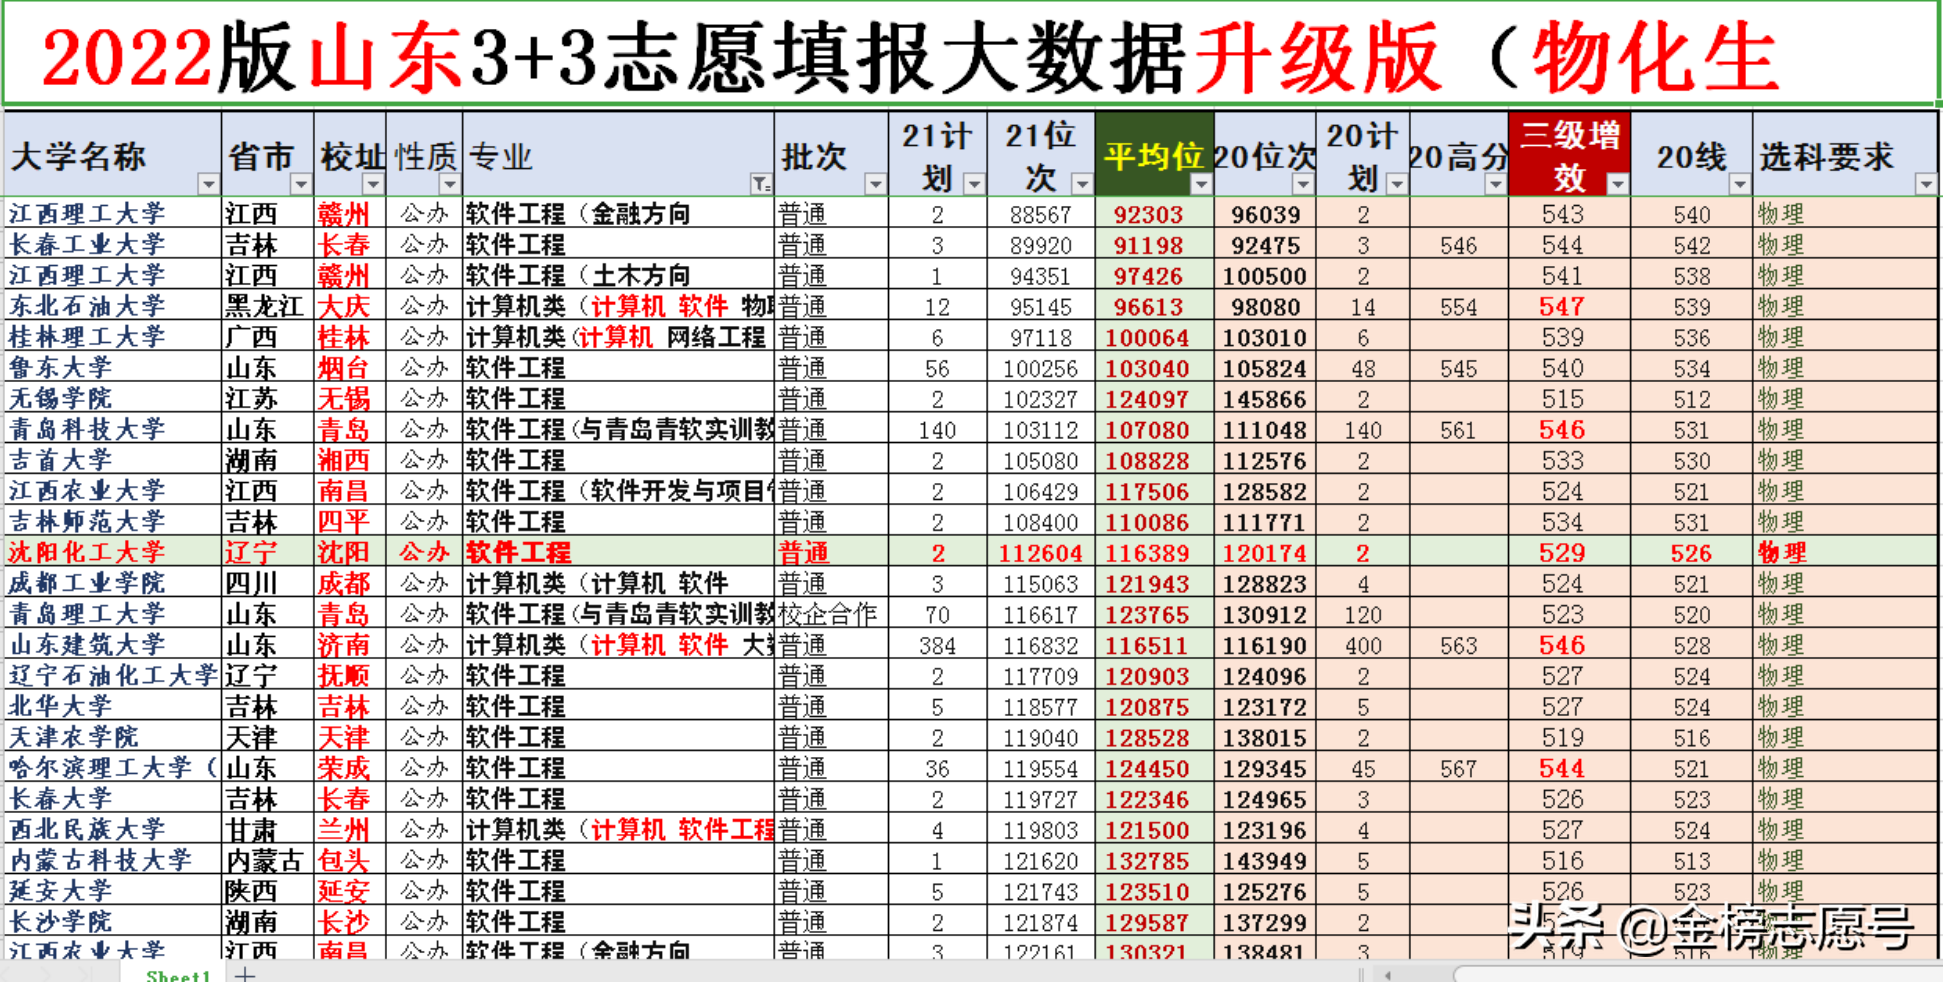The image size is (1944, 982).
Task: Click the filter icon on 省市 column
Action: pyautogui.click(x=302, y=184)
